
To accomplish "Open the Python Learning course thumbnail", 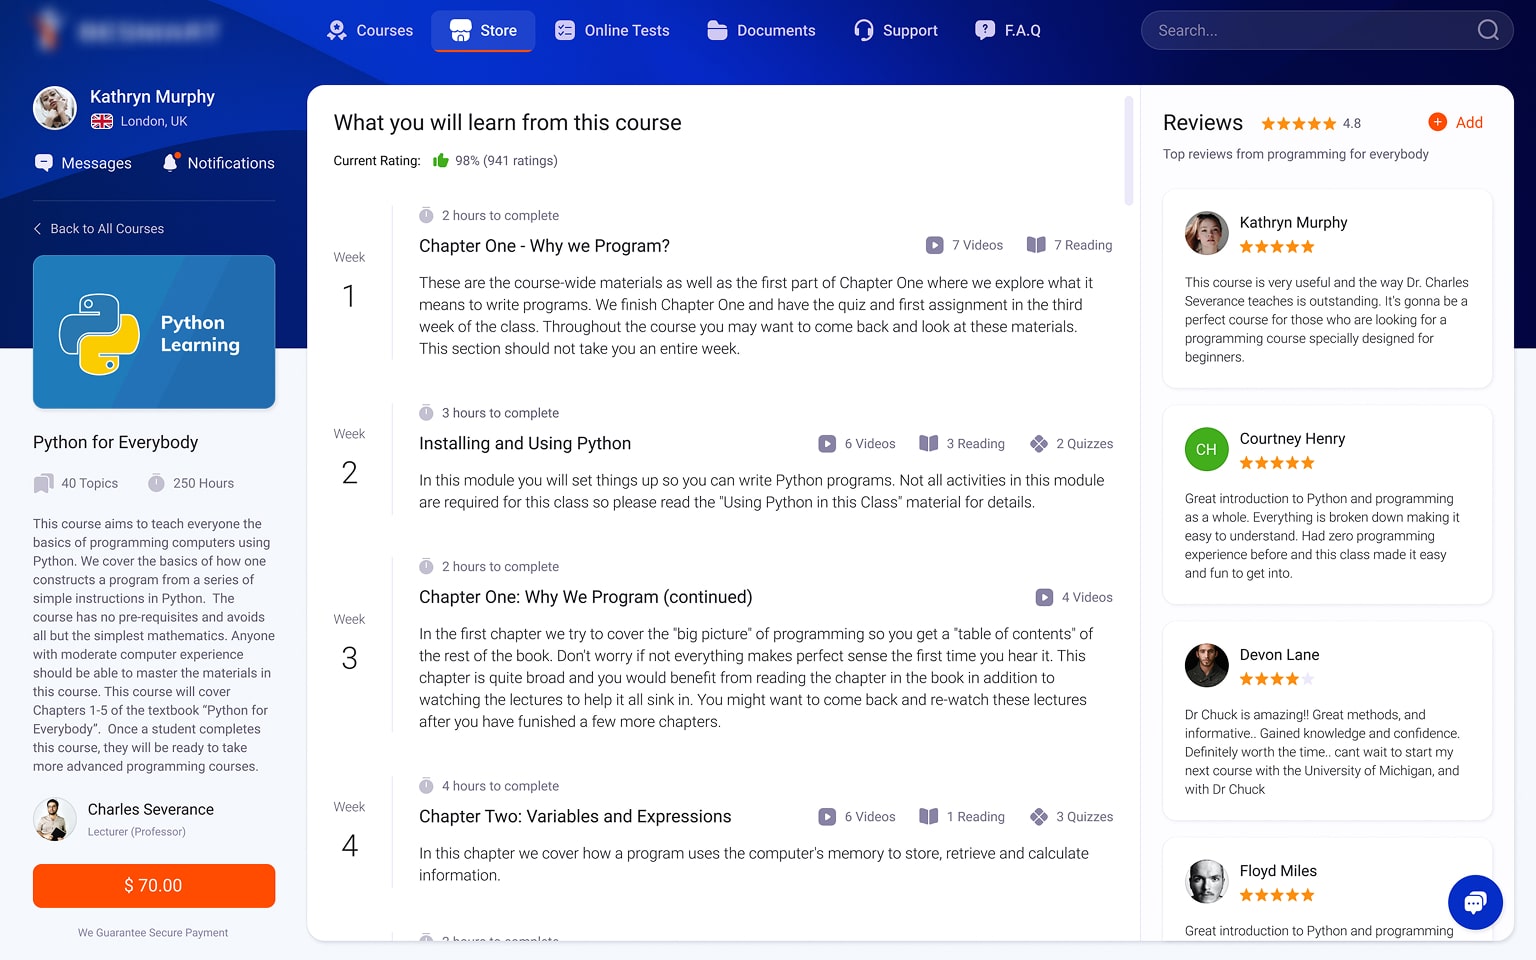I will pyautogui.click(x=154, y=332).
